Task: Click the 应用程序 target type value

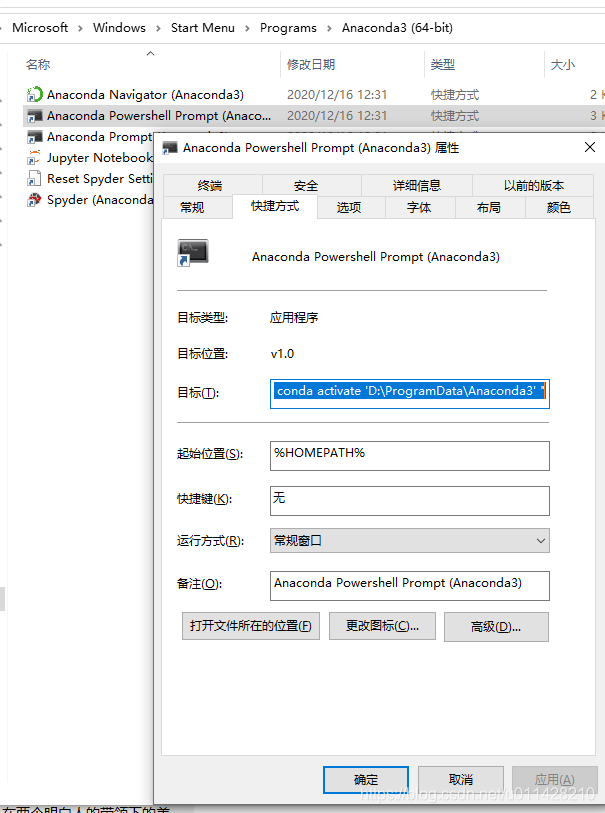Action: point(294,317)
